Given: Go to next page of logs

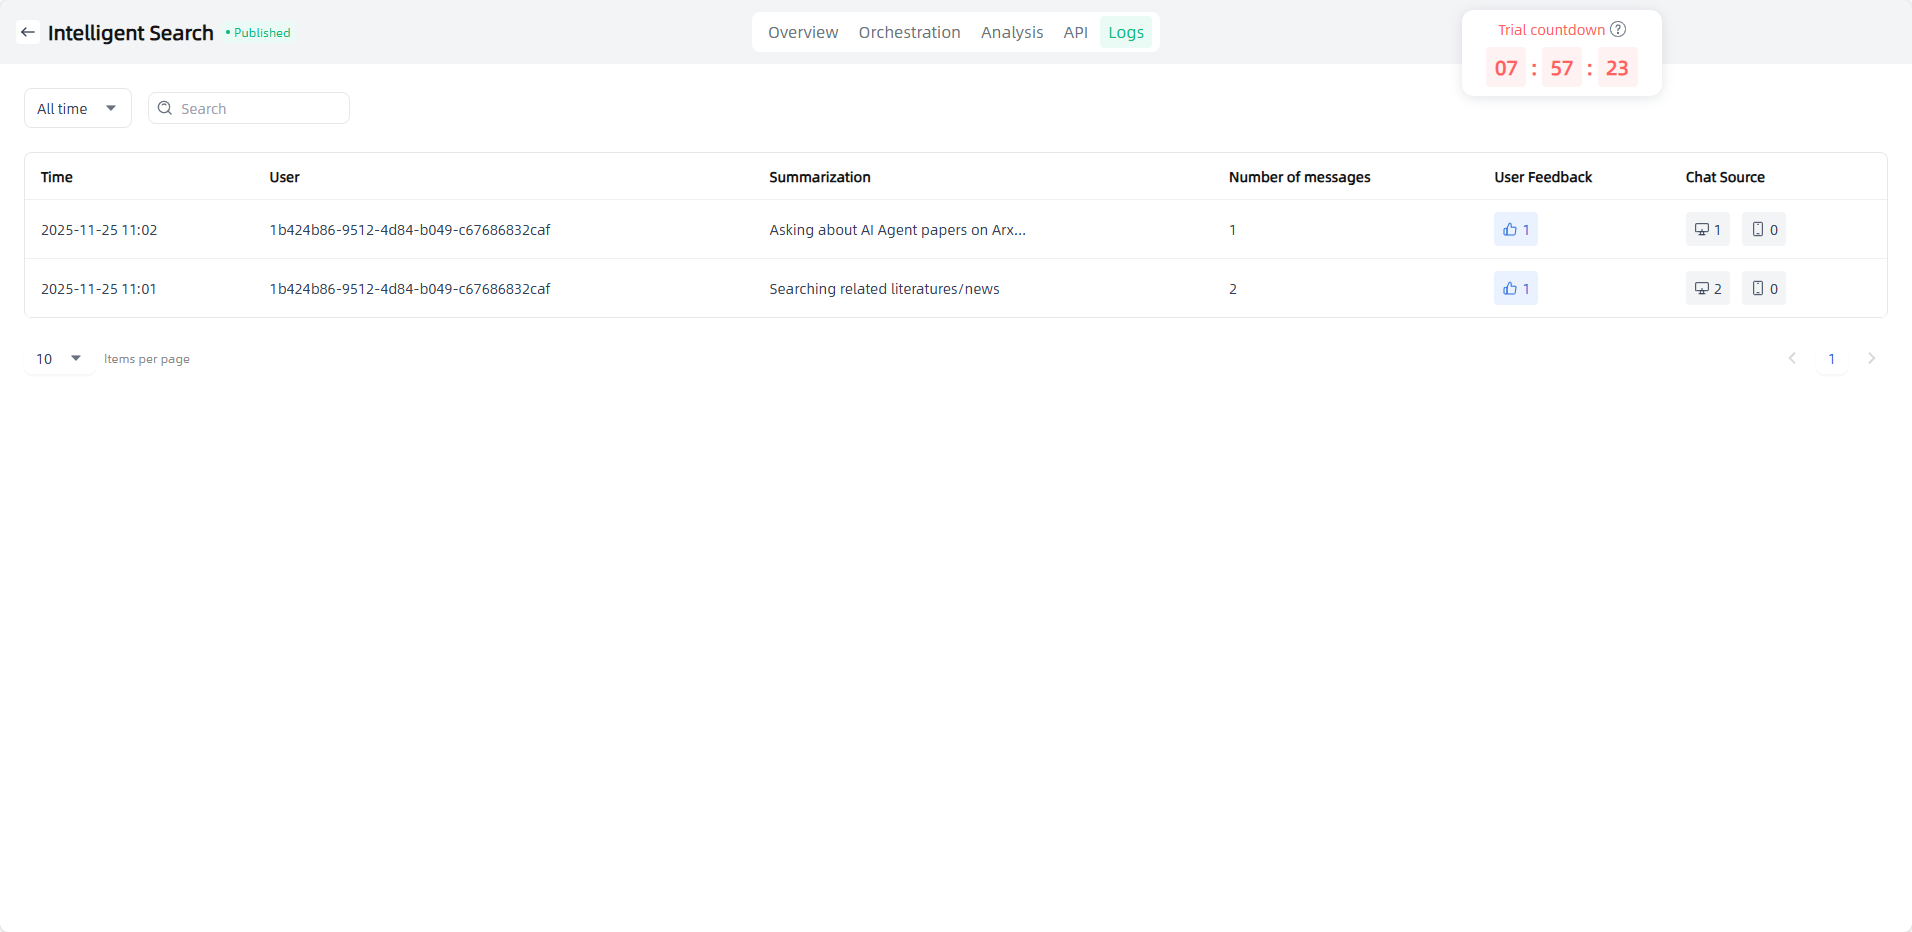Looking at the screenshot, I should tap(1871, 359).
